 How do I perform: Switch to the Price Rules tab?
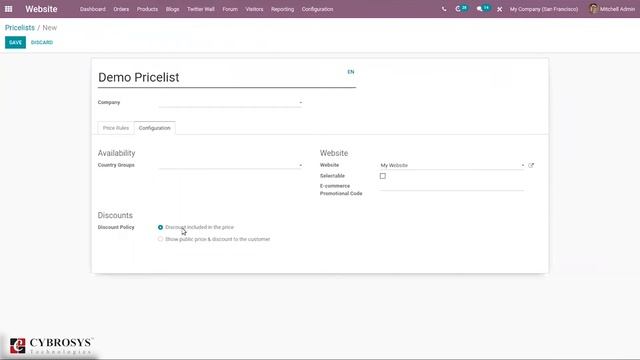point(116,128)
